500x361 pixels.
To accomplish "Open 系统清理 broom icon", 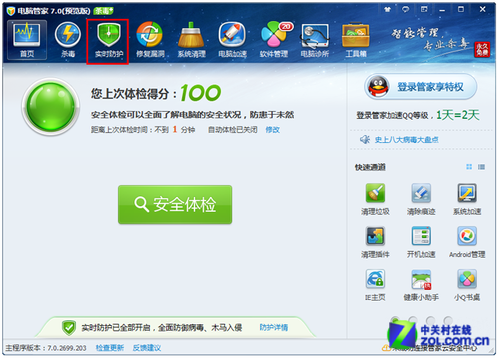I will 191,40.
